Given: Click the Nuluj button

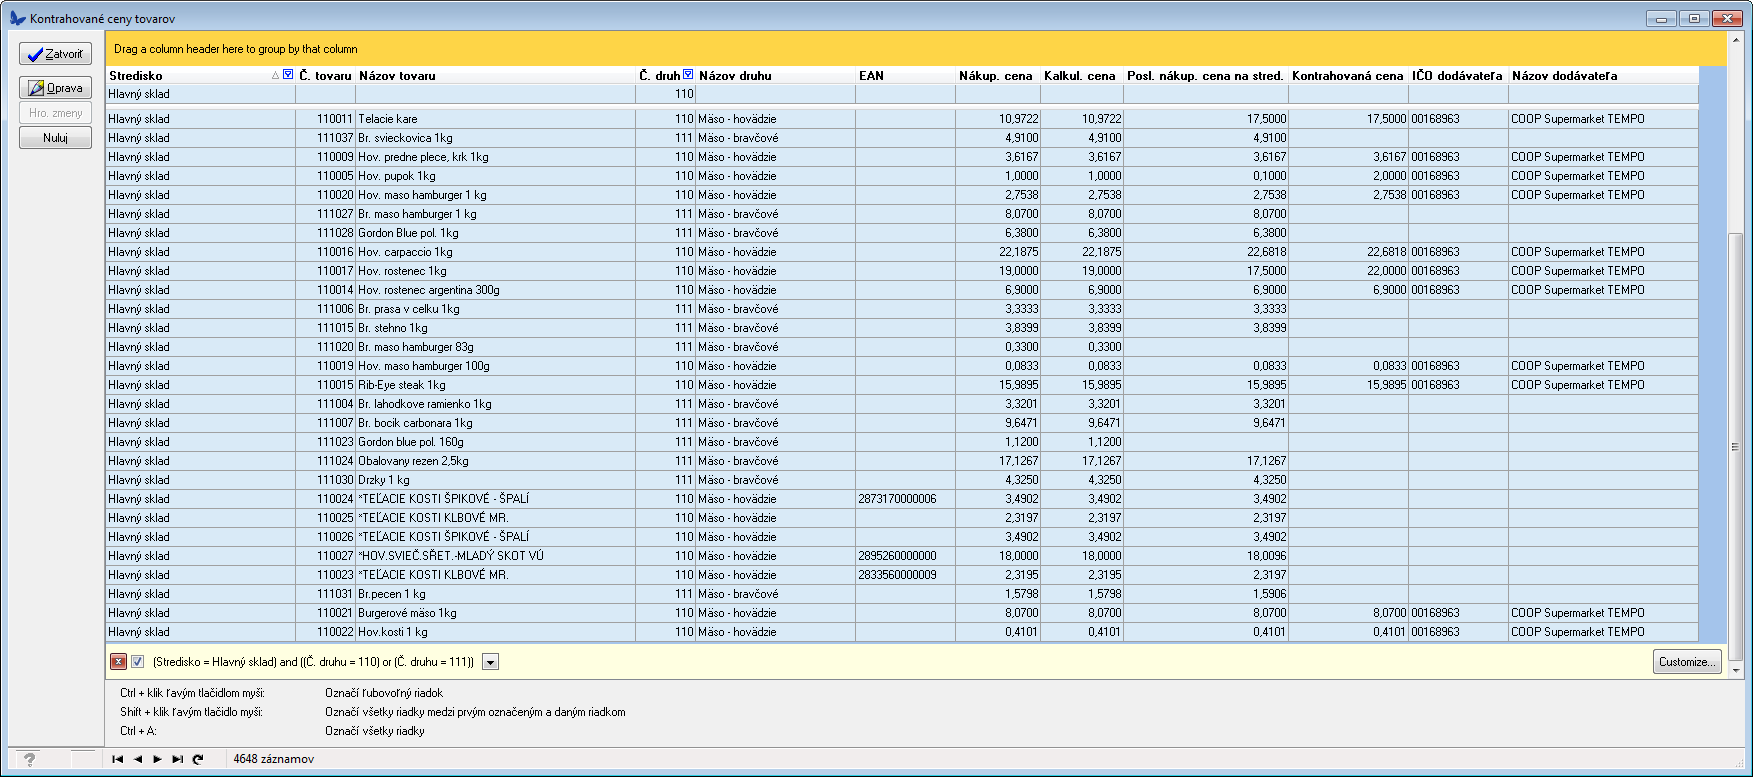Looking at the screenshot, I should coord(56,138).
